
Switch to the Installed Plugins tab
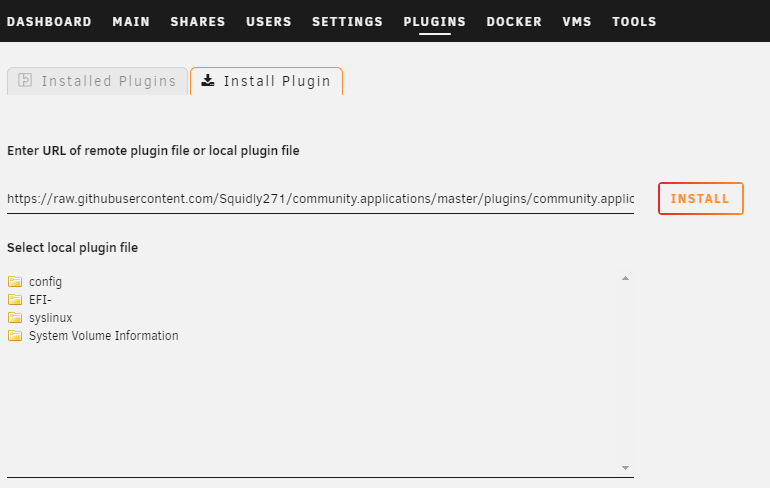coord(97,81)
